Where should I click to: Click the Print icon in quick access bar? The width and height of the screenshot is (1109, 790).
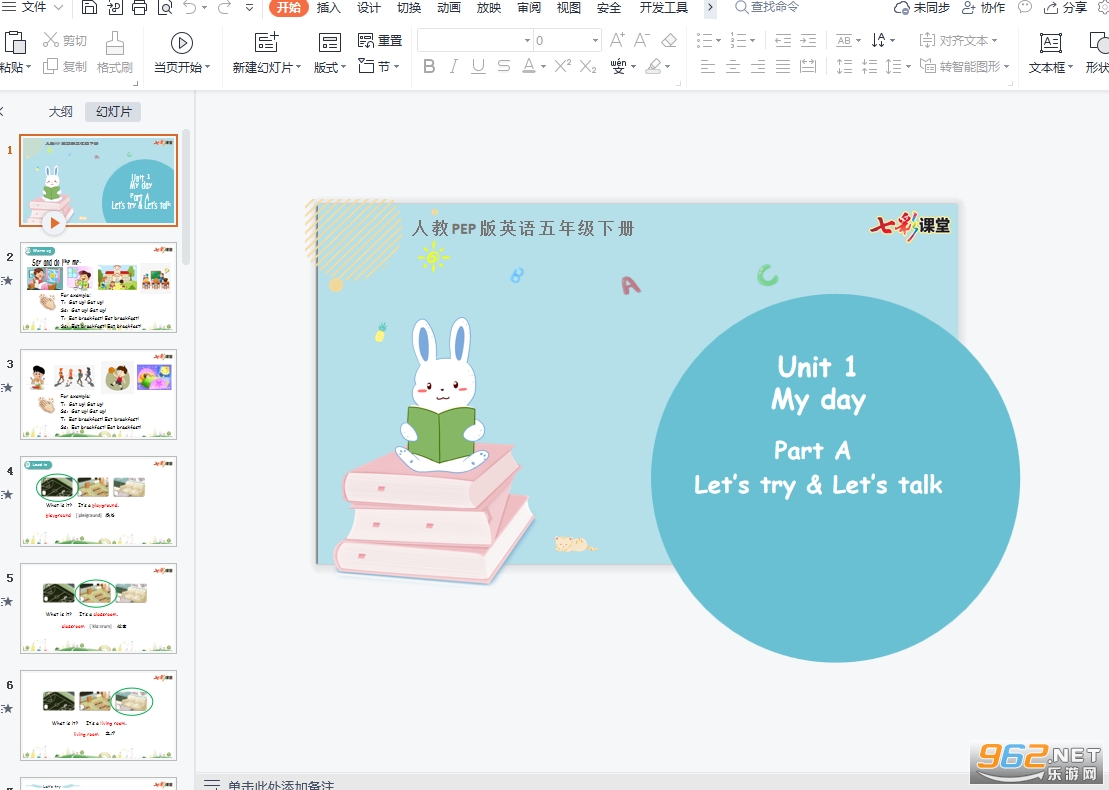139,8
